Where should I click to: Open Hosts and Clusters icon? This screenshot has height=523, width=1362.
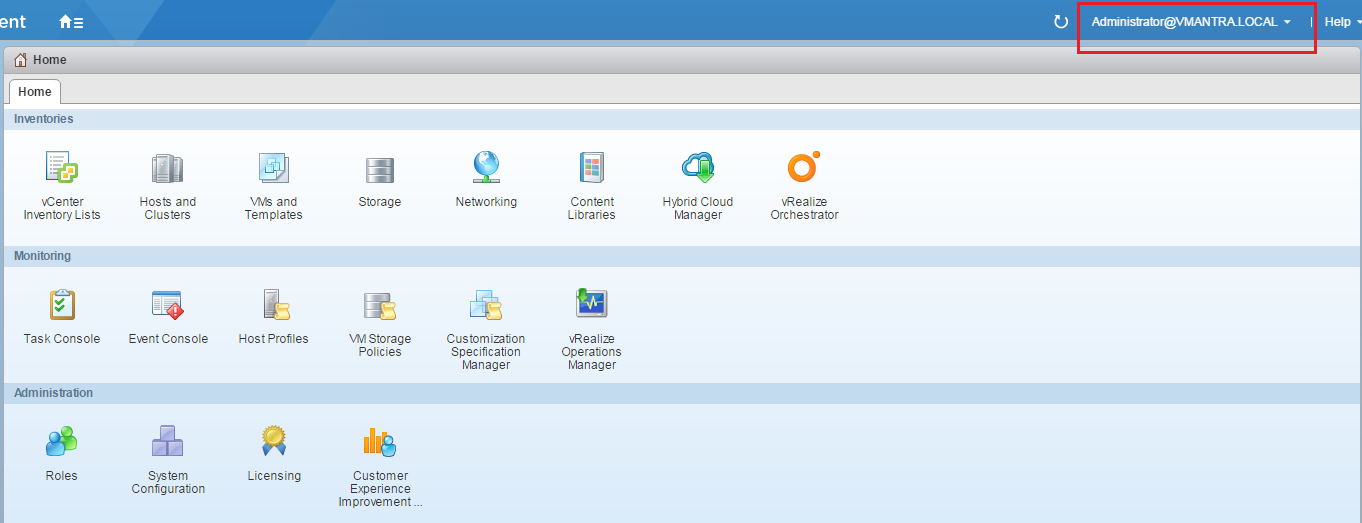167,168
